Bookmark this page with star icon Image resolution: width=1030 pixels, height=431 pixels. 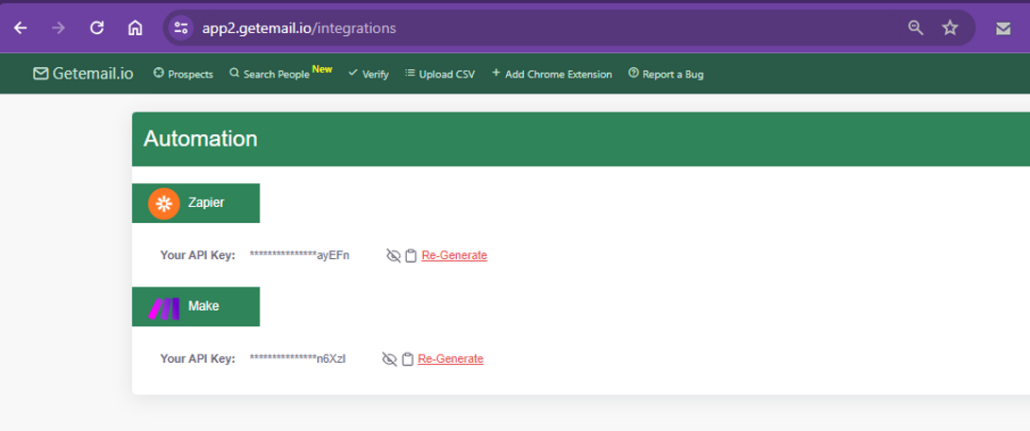point(950,28)
